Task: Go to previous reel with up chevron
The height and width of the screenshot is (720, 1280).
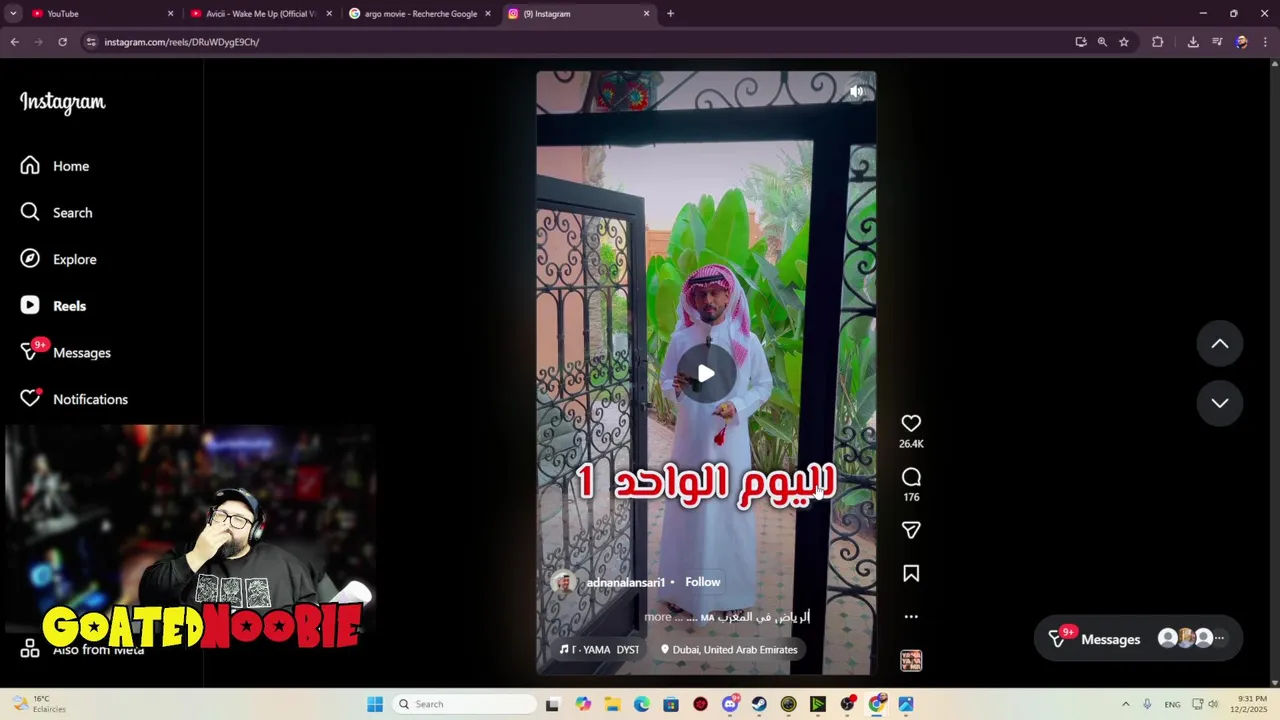Action: tap(1220, 344)
